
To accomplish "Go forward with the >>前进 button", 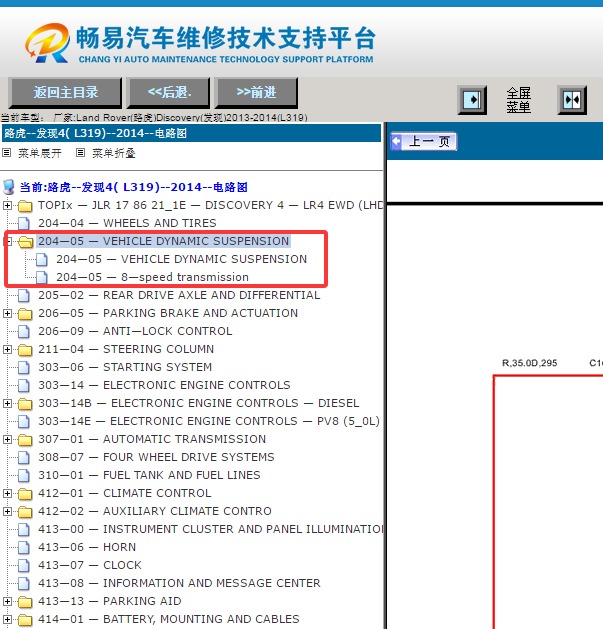I will pyautogui.click(x=256, y=93).
